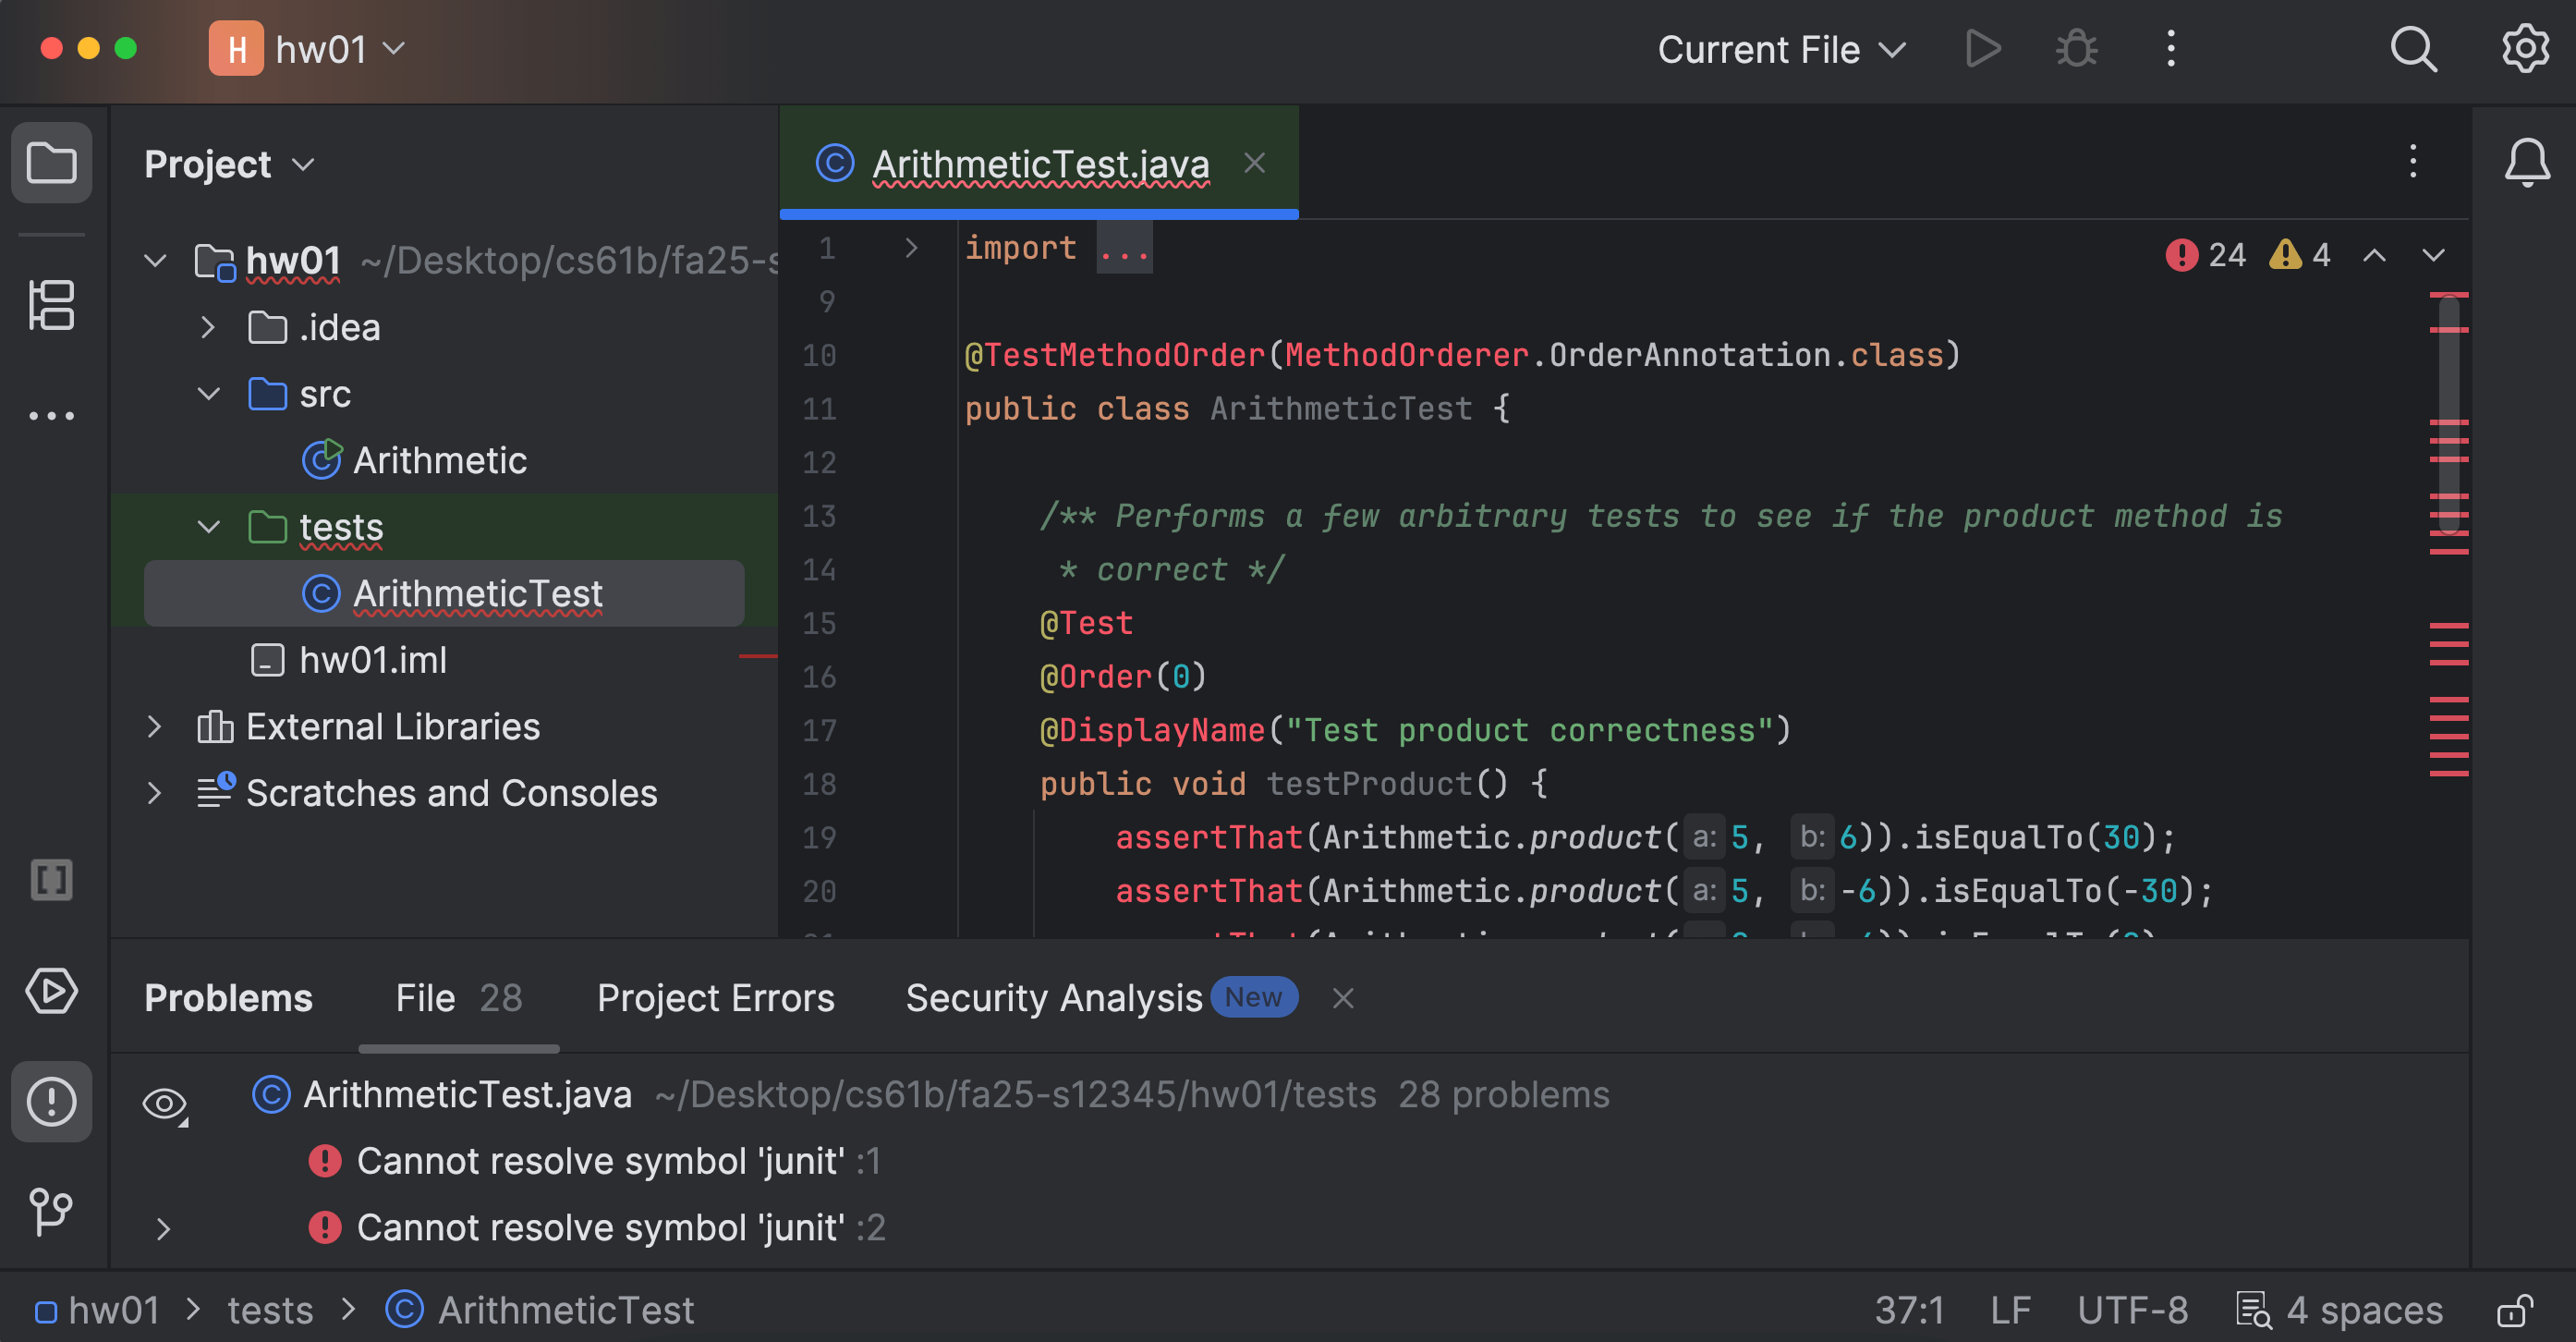This screenshot has width=2576, height=1342.
Task: Expand the External Libraries node
Action: point(155,726)
